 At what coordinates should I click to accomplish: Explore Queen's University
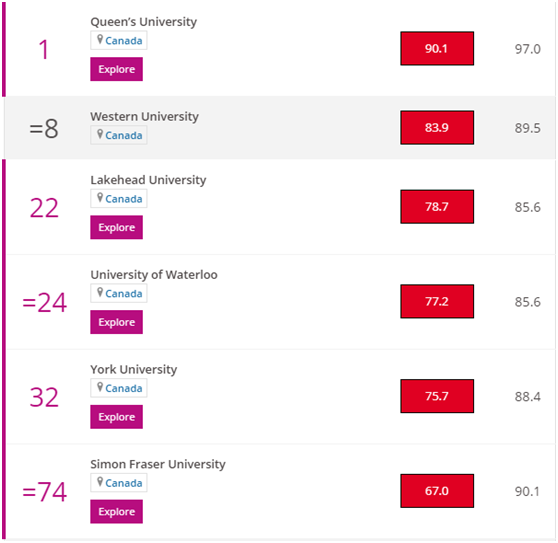point(116,69)
